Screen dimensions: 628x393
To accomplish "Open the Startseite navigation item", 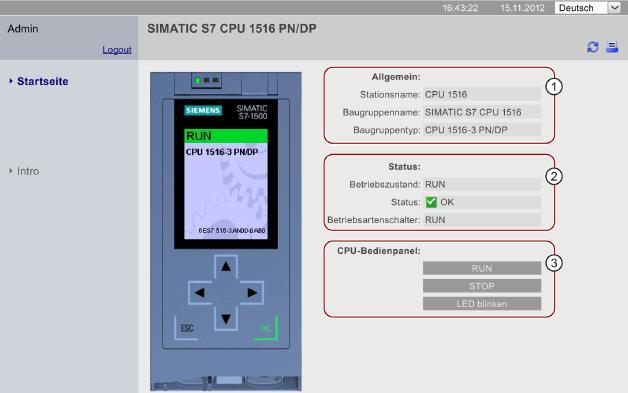I will coord(42,81).
